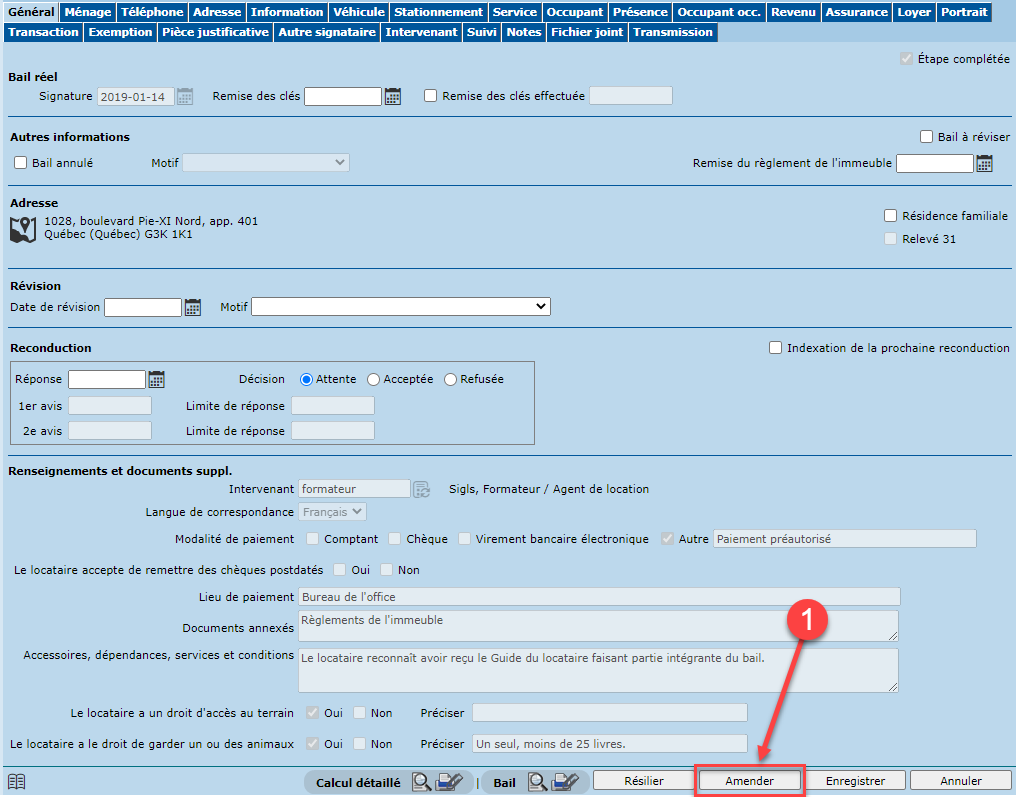This screenshot has height=797, width=1016.
Task: Click the Amender button
Action: coord(749,781)
